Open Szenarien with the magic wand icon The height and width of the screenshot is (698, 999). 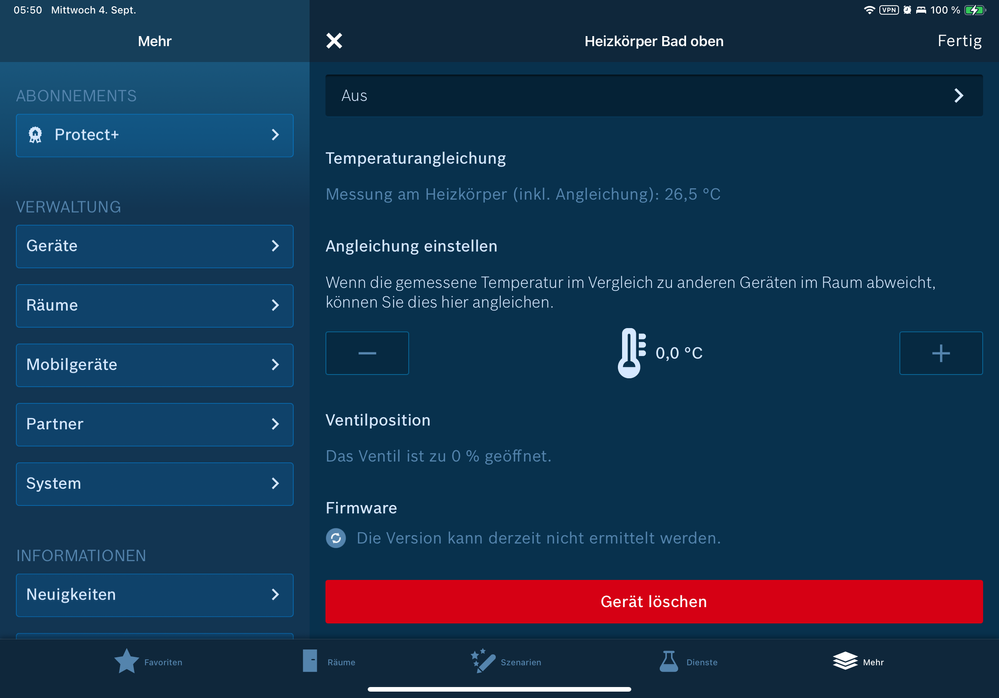pyautogui.click(x=483, y=661)
